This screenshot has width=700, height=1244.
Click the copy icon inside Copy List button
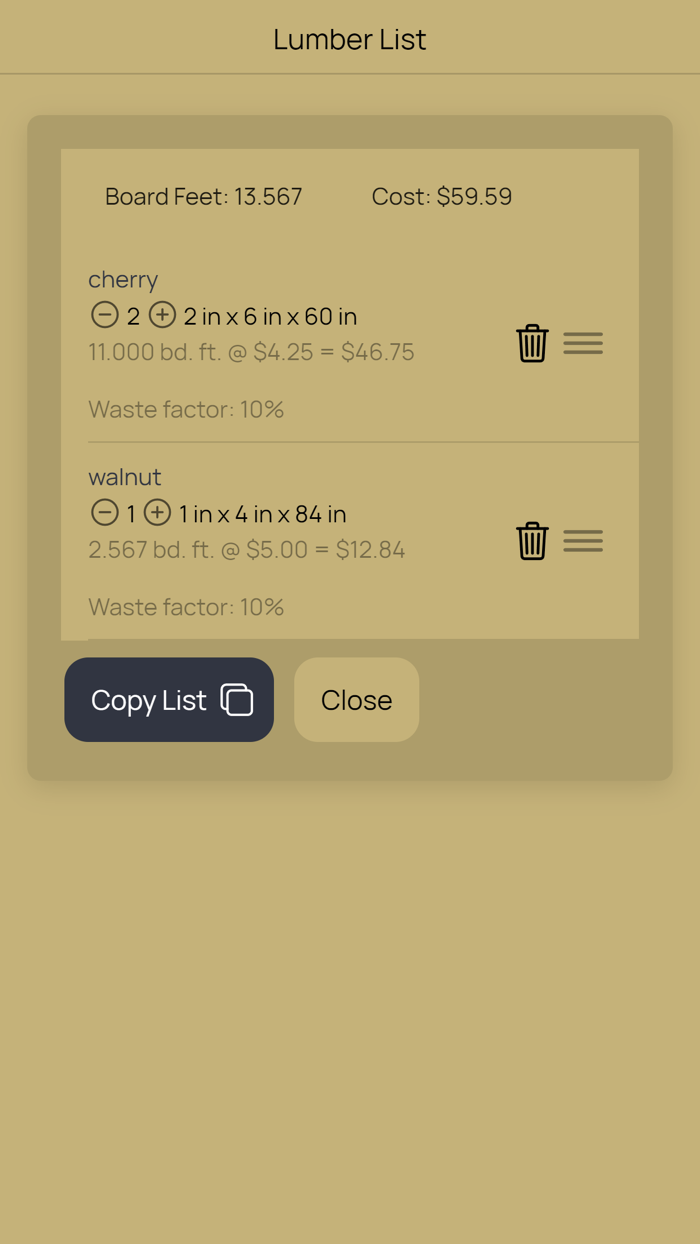point(237,700)
